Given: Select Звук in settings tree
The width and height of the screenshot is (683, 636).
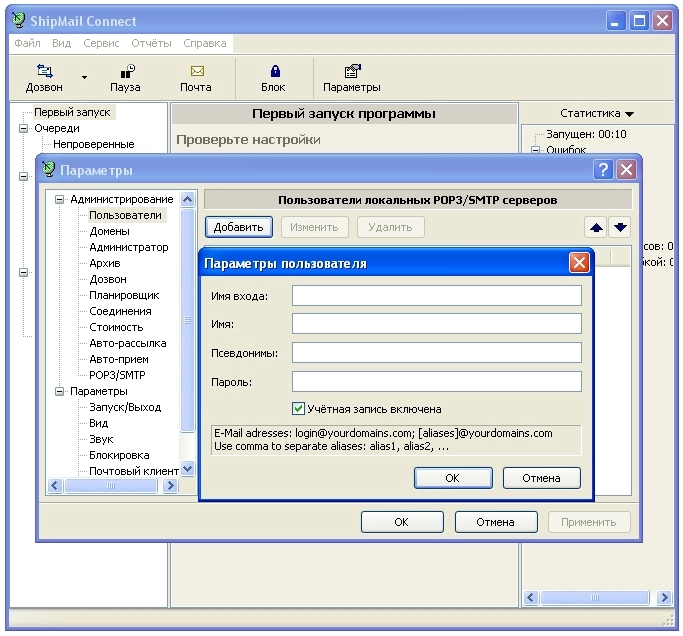Looking at the screenshot, I should [101, 439].
